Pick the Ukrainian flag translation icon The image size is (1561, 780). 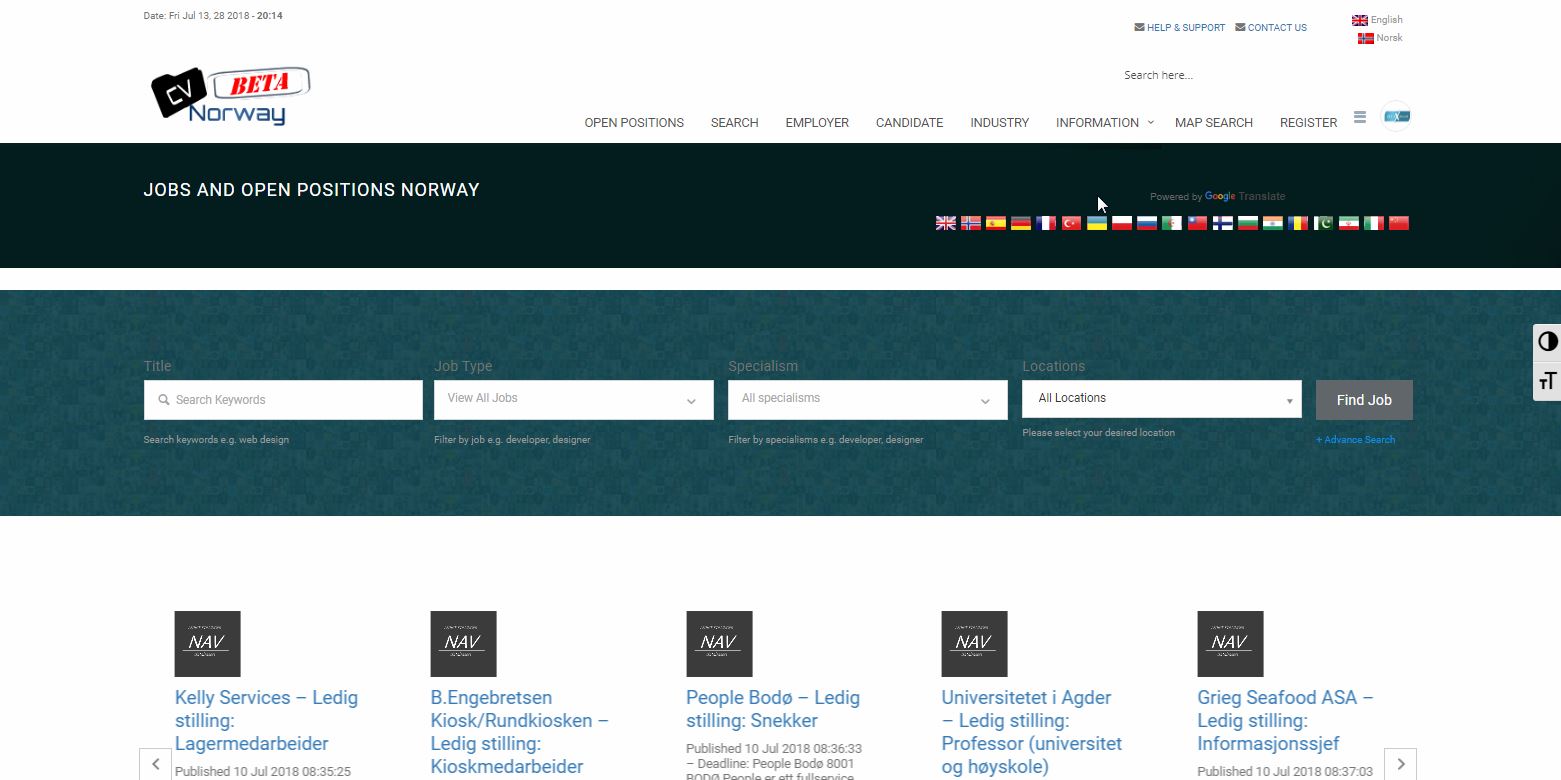click(x=1097, y=223)
